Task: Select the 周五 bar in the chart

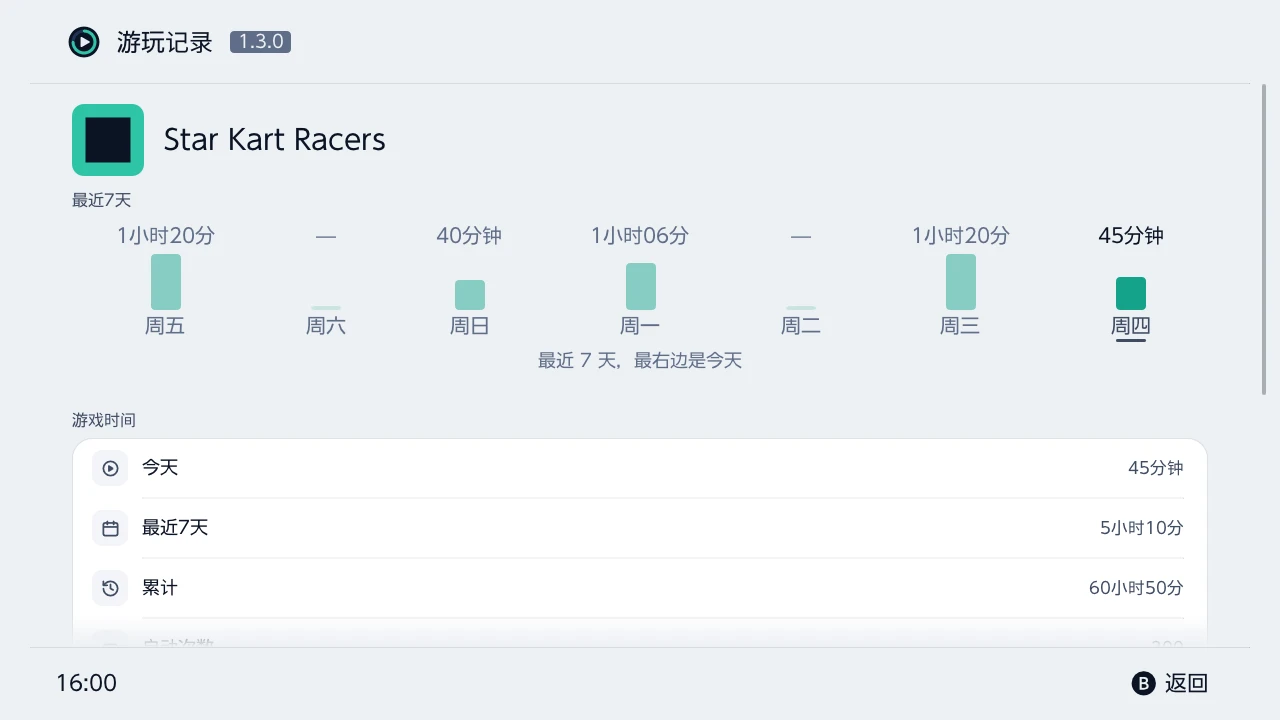Action: (x=166, y=282)
